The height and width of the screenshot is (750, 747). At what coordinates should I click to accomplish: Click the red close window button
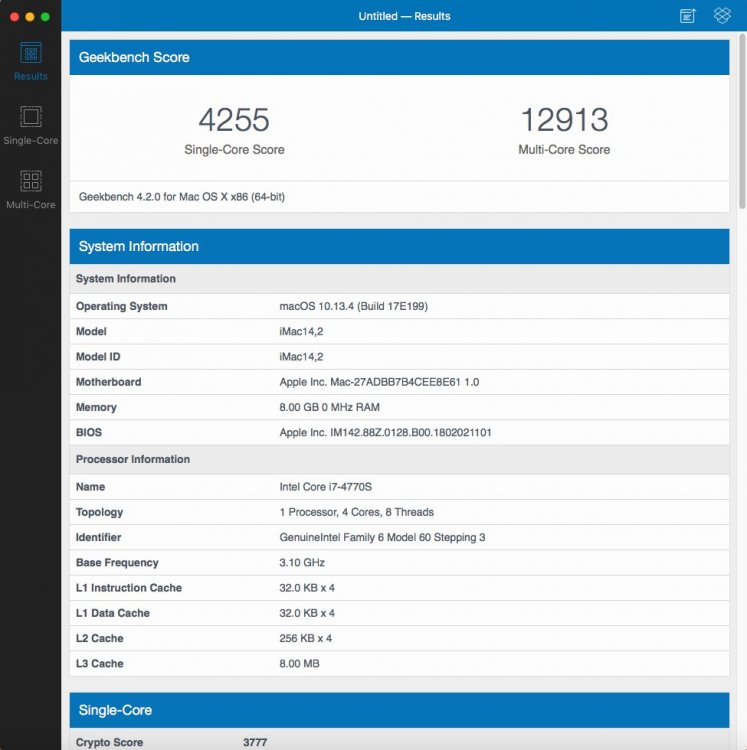tap(14, 17)
